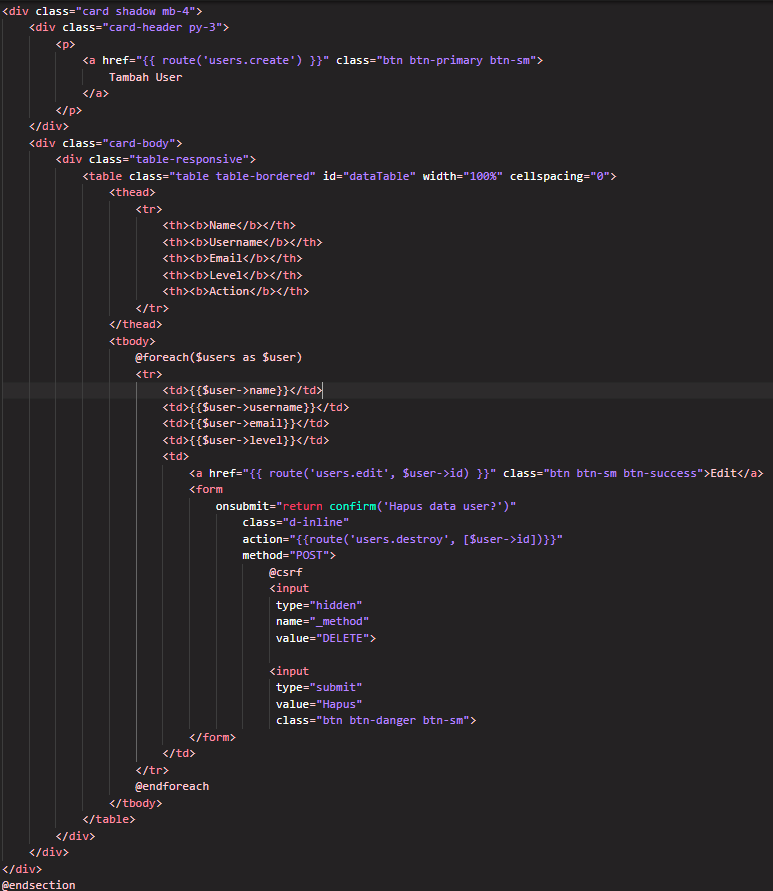Click the closing </form> tag
Screen dimensions: 773x891
tap(213, 737)
